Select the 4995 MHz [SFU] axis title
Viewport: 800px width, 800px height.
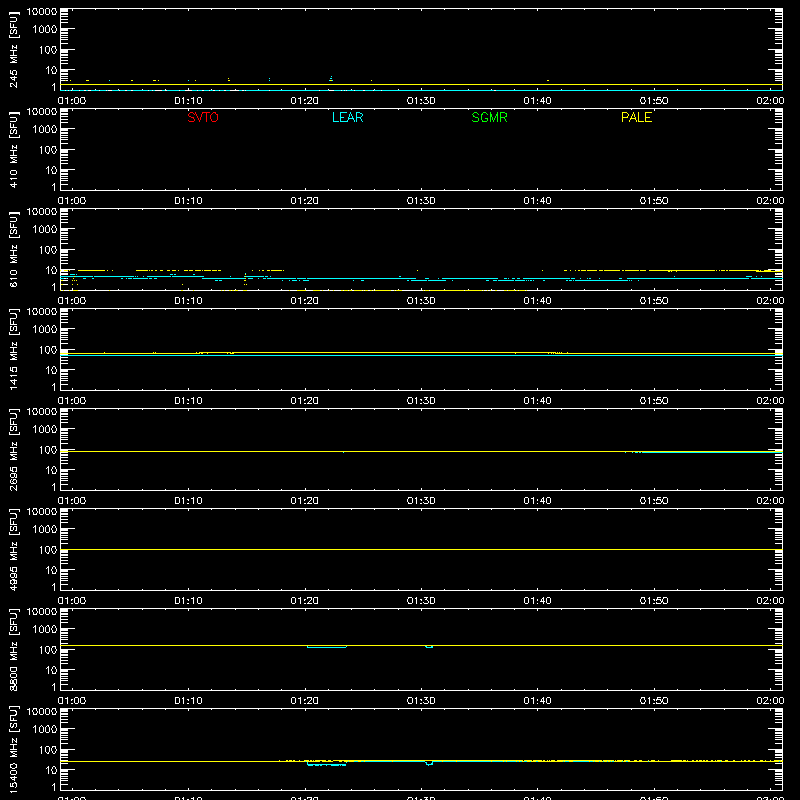(14, 550)
